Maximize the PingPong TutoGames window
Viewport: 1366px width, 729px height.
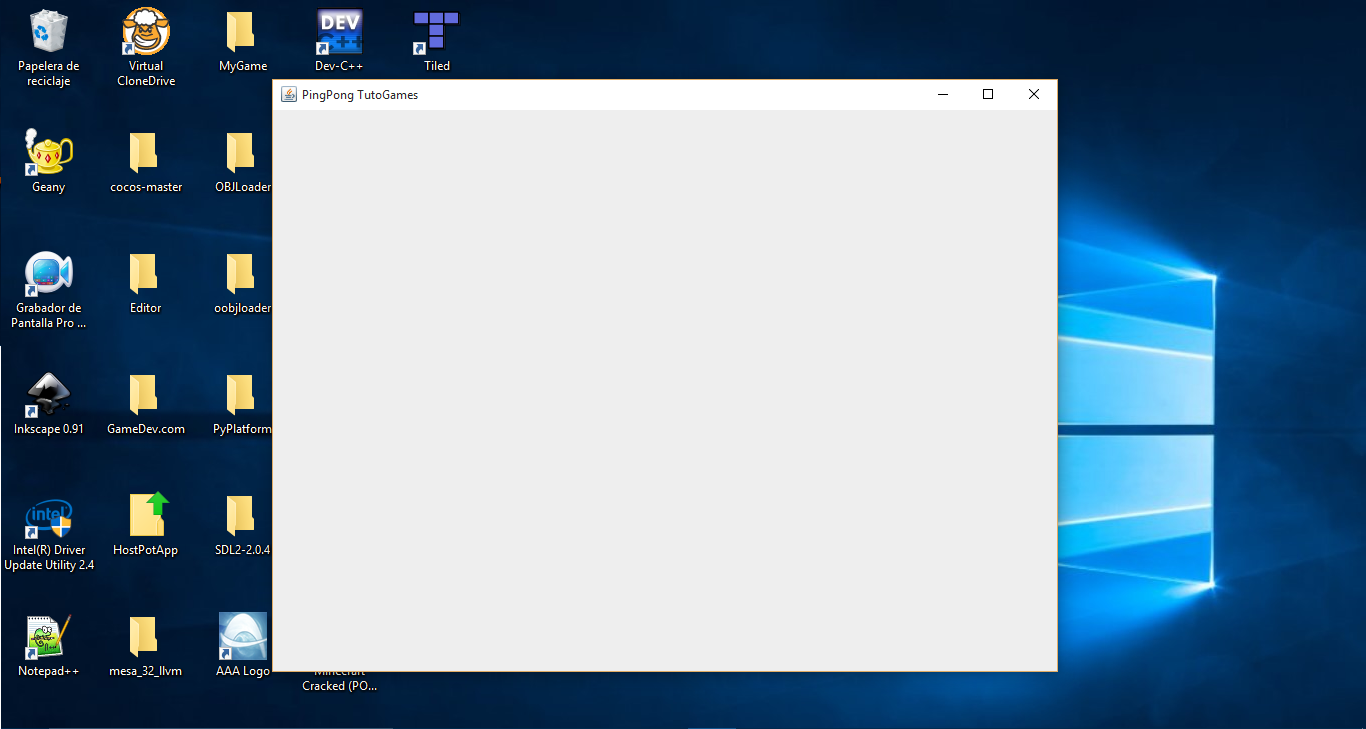pyautogui.click(x=988, y=94)
